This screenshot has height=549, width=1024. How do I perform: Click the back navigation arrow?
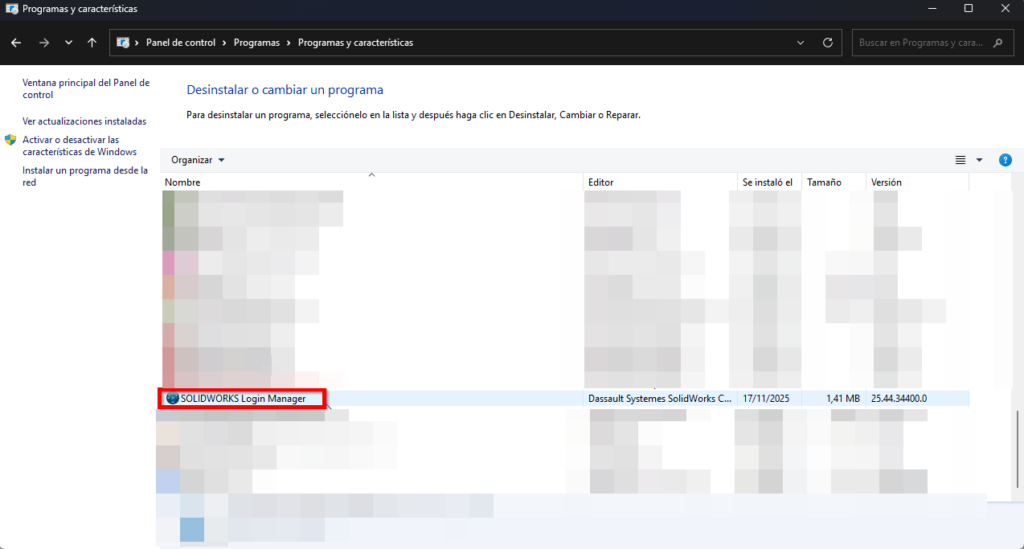coord(16,43)
